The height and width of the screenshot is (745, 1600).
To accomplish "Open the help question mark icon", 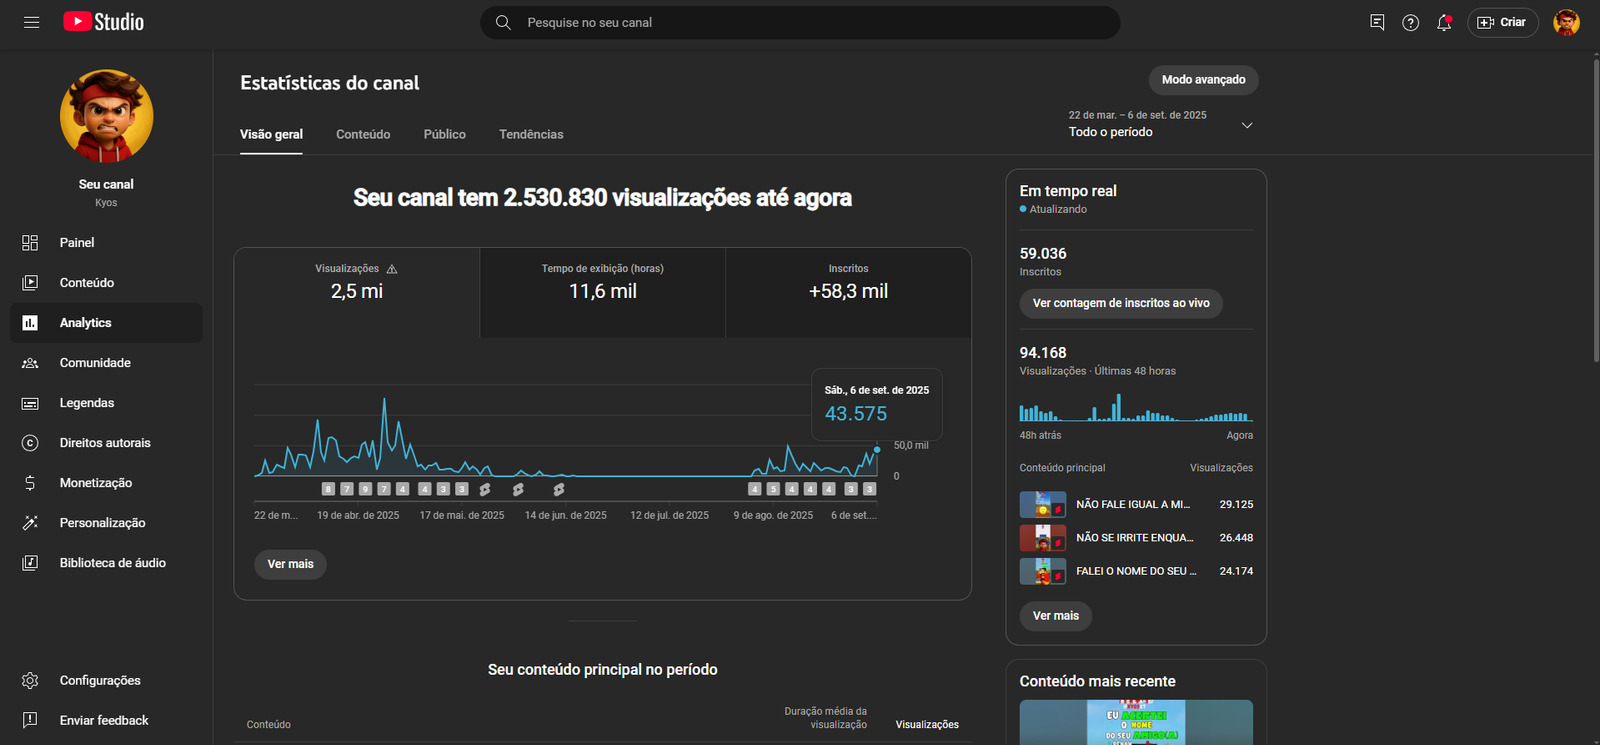I will (1410, 22).
